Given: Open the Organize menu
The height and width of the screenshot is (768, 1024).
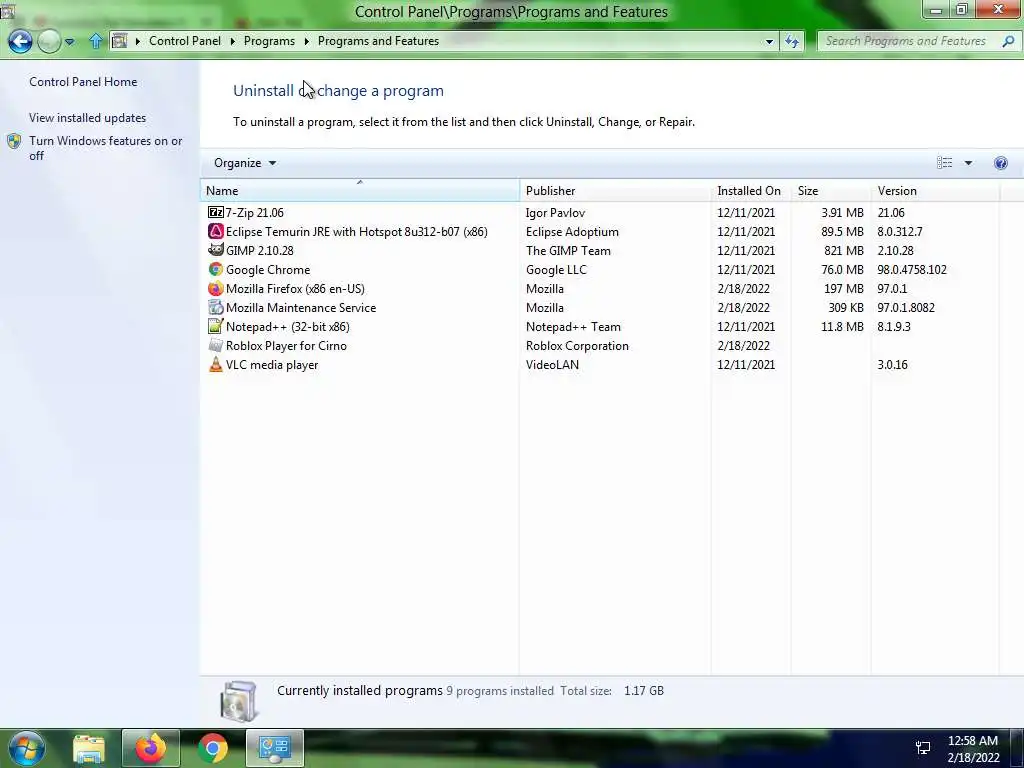Looking at the screenshot, I should tap(245, 163).
